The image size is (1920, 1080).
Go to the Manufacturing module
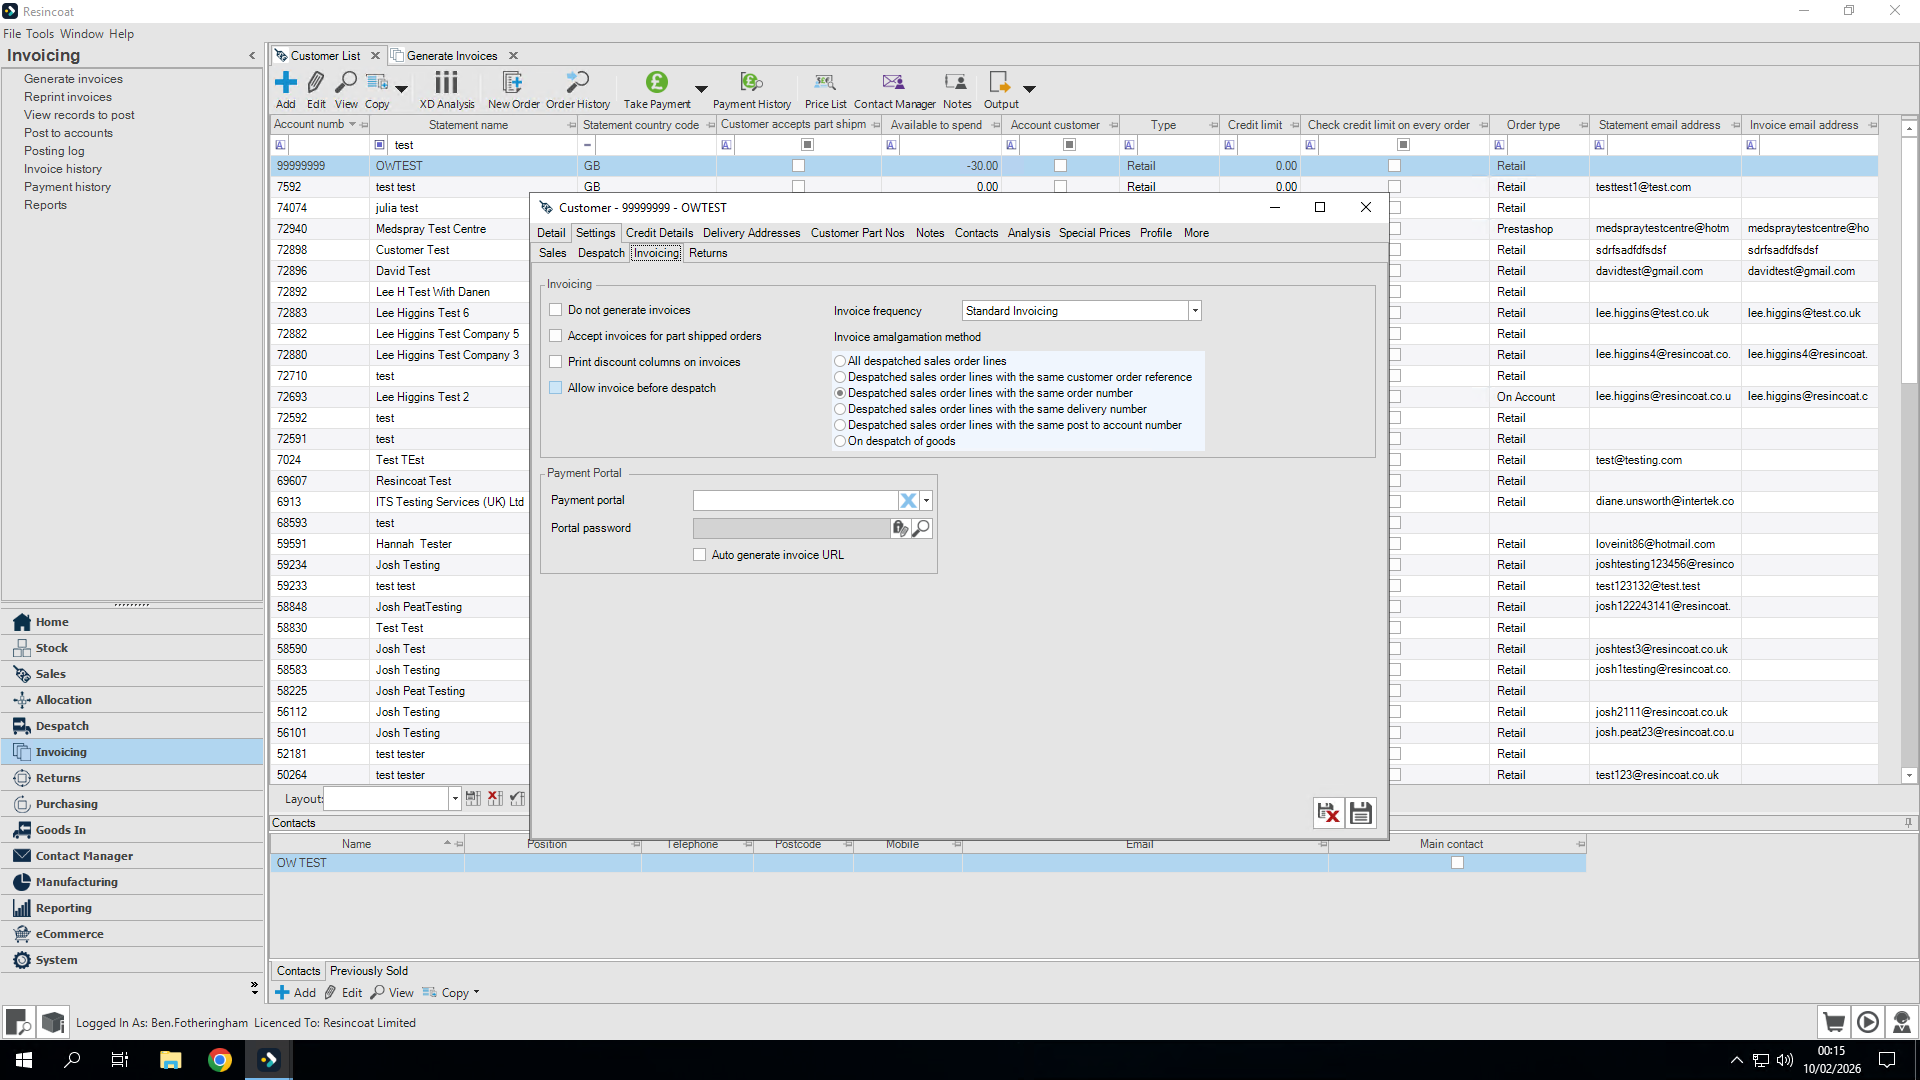click(x=76, y=882)
